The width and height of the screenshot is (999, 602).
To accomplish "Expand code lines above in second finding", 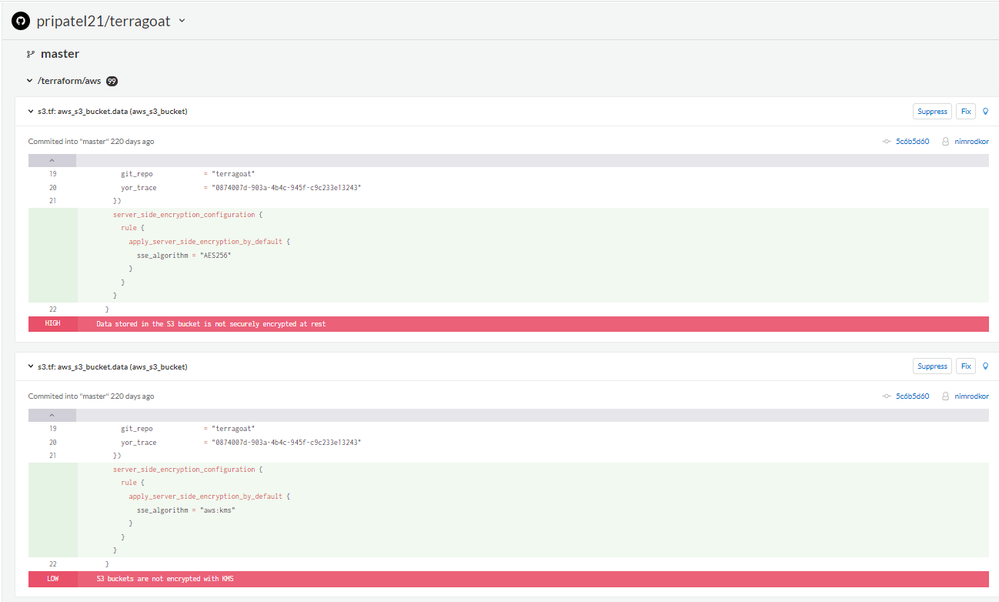I will pos(53,415).
